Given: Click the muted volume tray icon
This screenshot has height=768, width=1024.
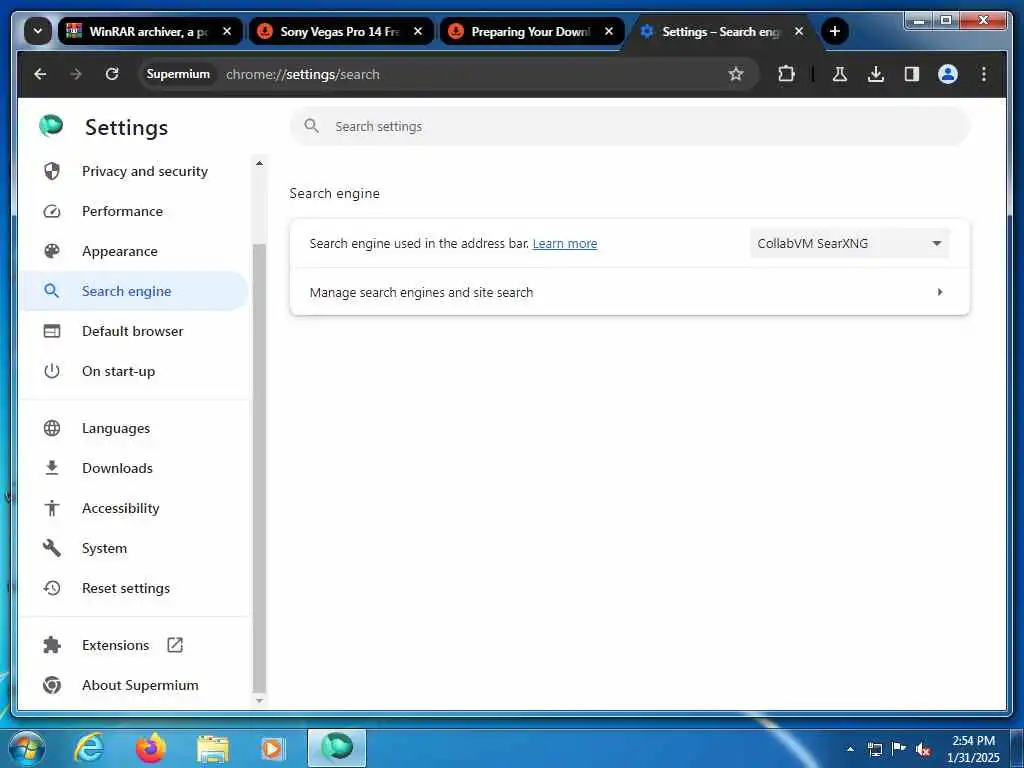Looking at the screenshot, I should click(x=923, y=749).
